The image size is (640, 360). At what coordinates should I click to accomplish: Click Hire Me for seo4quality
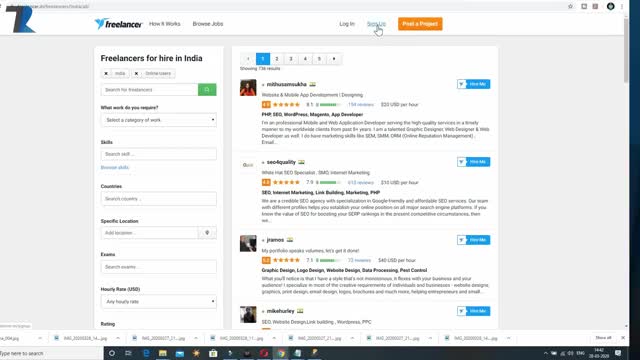[x=473, y=162]
